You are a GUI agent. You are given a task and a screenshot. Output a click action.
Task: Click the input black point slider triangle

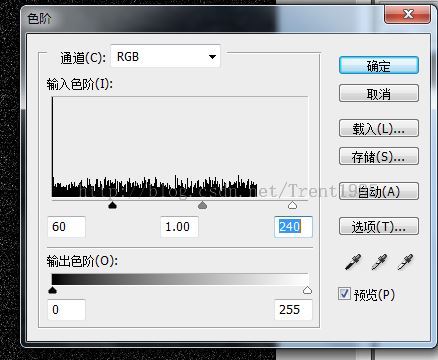(113, 205)
